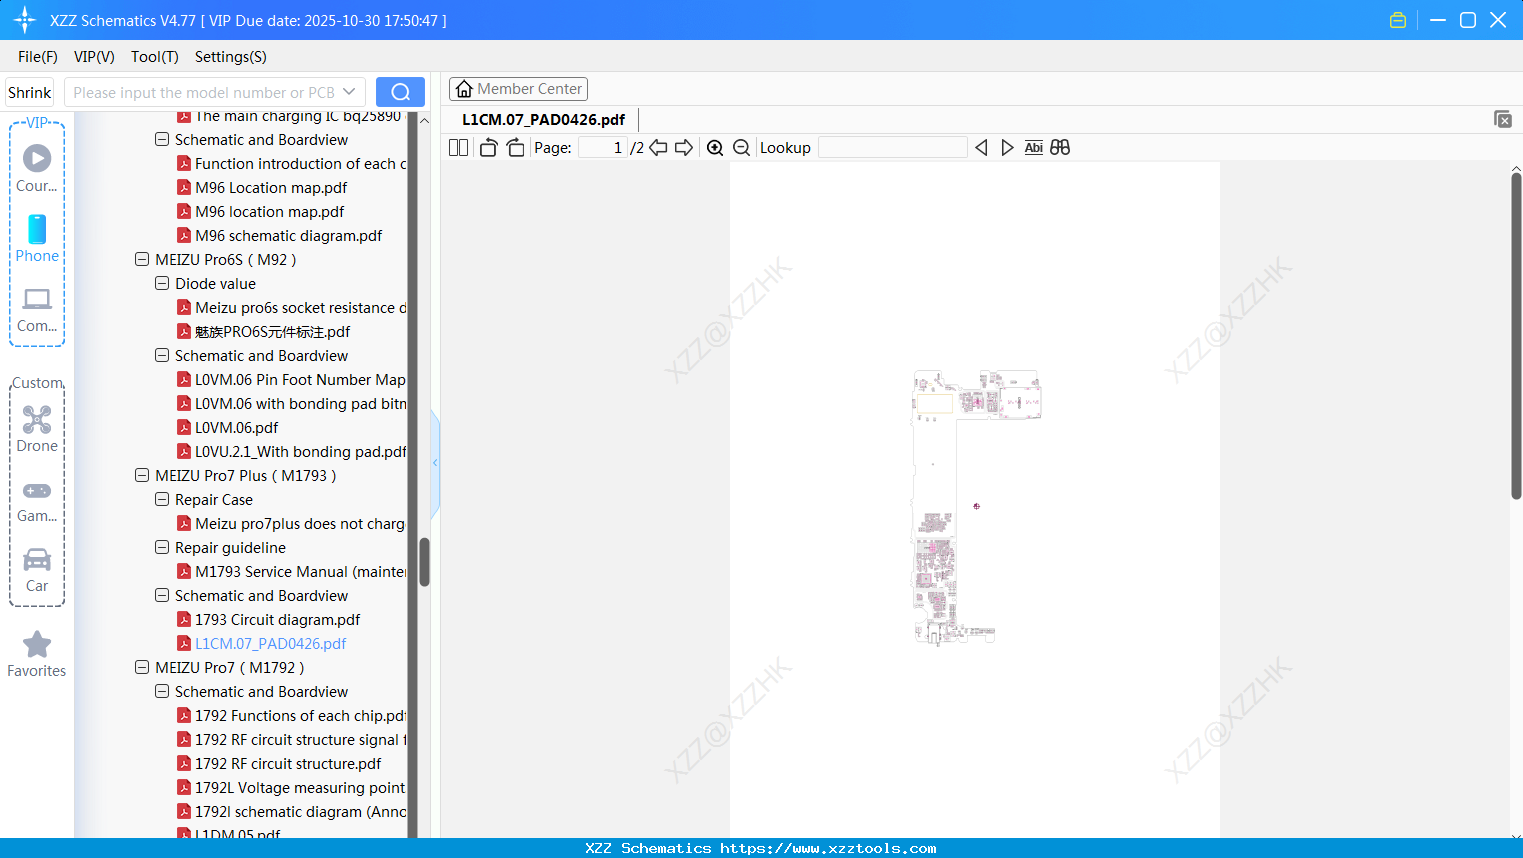The height and width of the screenshot is (858, 1523).
Task: Click the XZZ Schematics app logo
Action: (25, 20)
